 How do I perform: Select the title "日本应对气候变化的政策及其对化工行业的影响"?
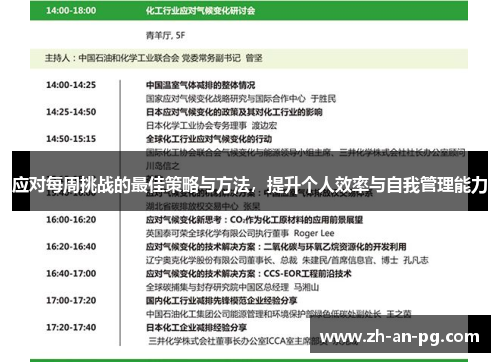pos(234,112)
